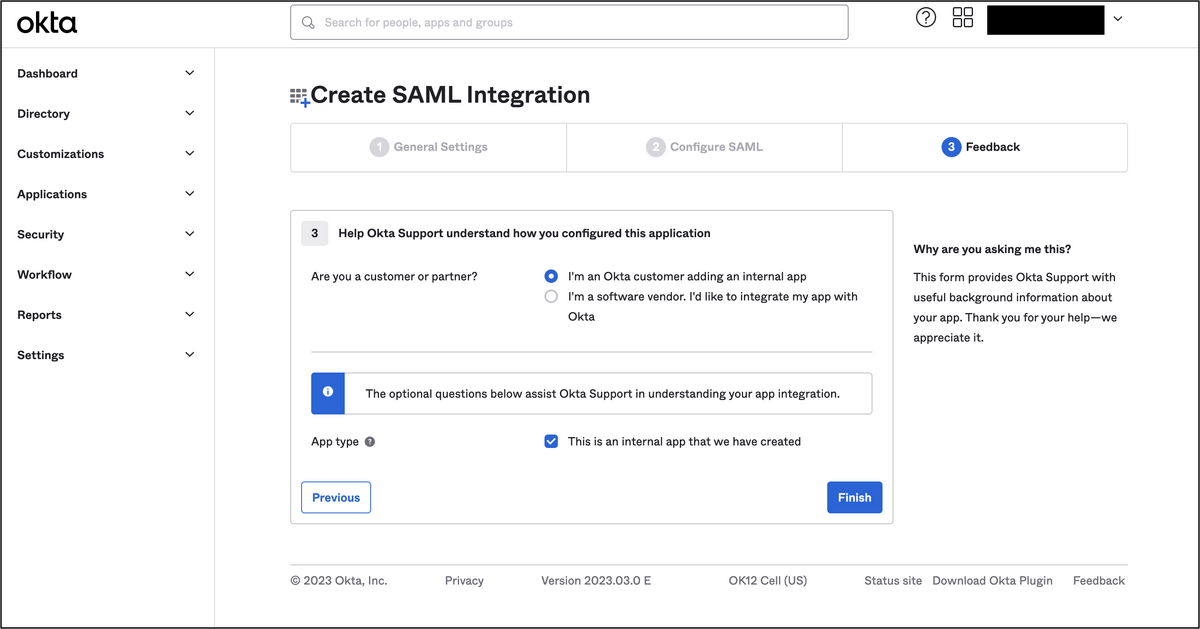This screenshot has height=629, width=1200.
Task: Select "I'm an Okta customer" radio option
Action: [x=551, y=276]
